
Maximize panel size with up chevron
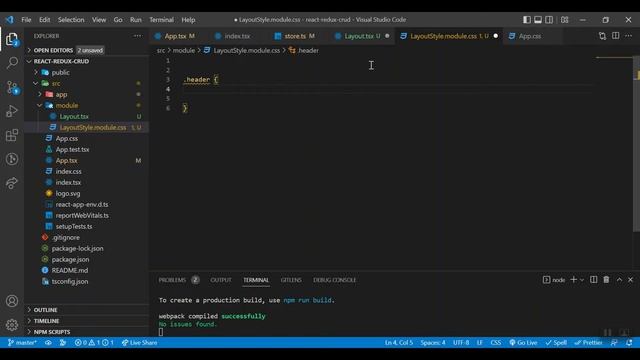[619, 280]
